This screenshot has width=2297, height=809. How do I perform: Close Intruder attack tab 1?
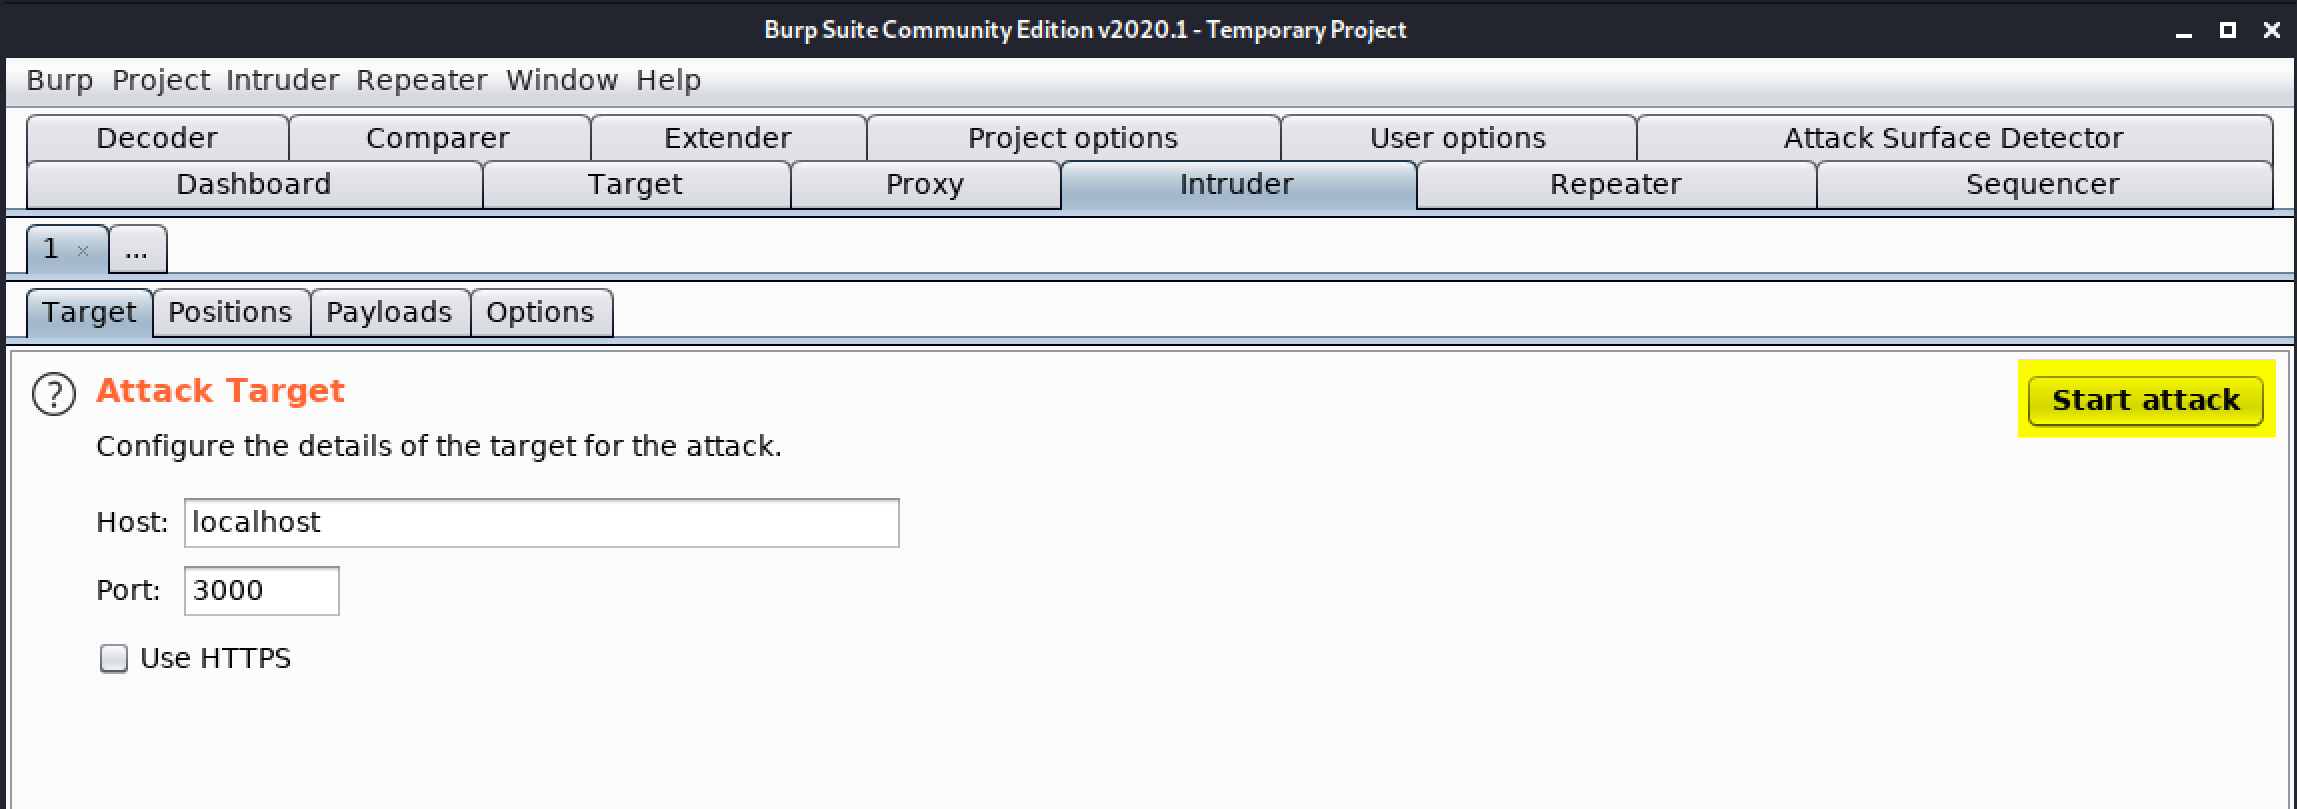(83, 251)
